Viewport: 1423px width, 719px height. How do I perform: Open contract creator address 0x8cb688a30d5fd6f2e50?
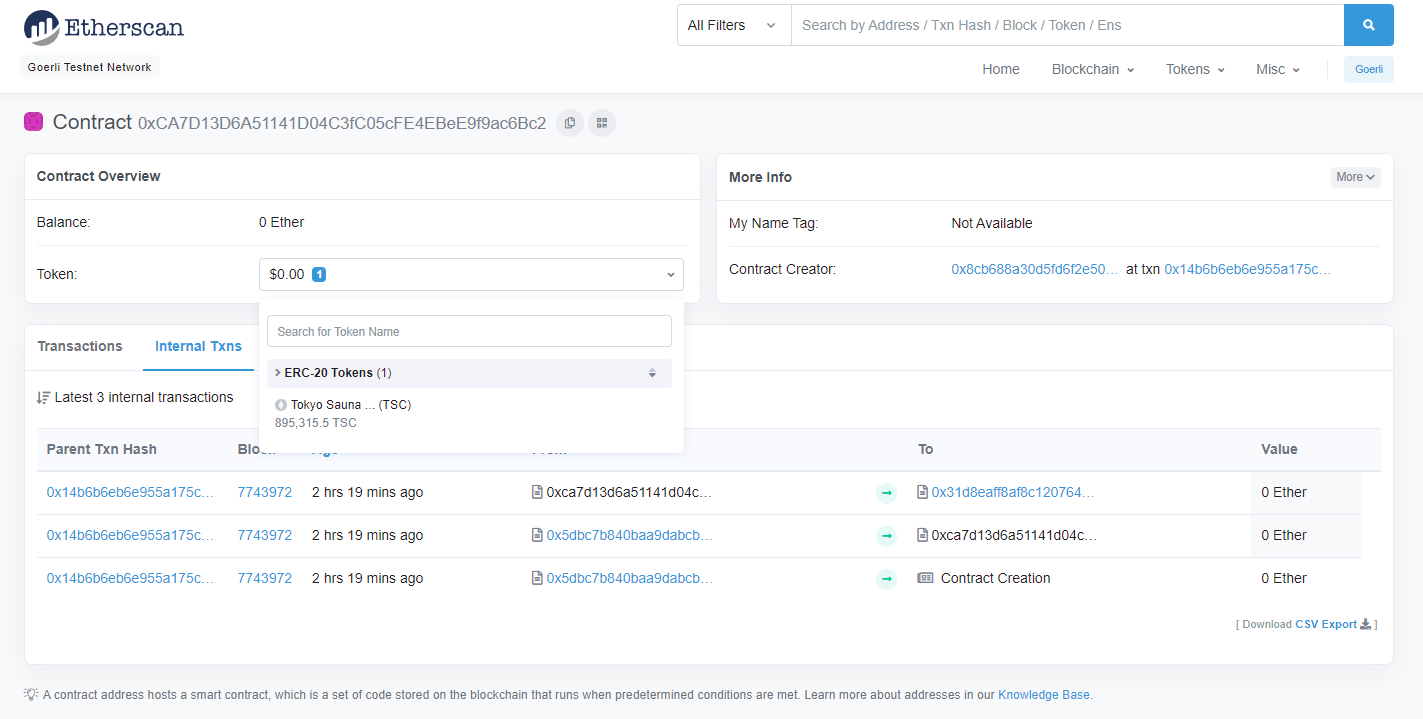(1035, 269)
